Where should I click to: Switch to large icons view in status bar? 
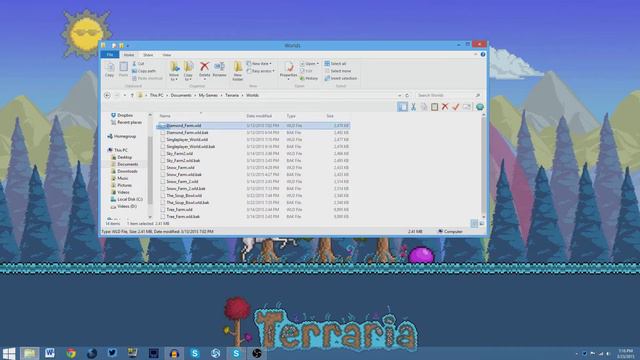point(482,224)
